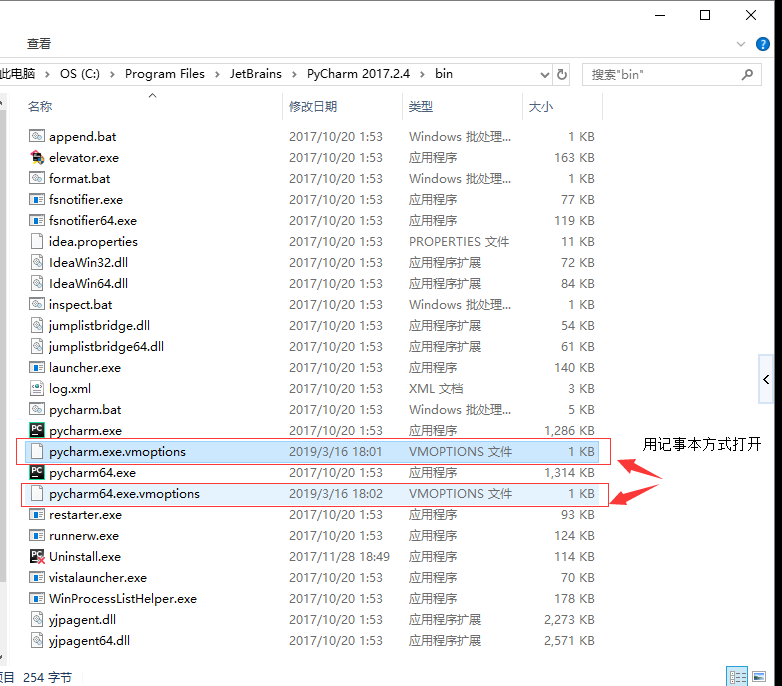Maximize the Explorer window
The image size is (782, 686).
click(x=705, y=15)
